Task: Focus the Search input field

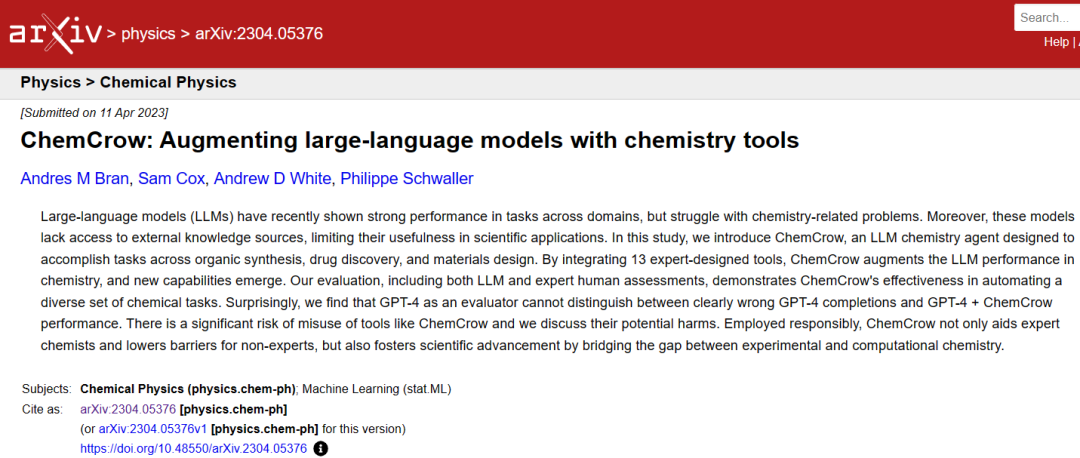Action: pyautogui.click(x=1048, y=17)
